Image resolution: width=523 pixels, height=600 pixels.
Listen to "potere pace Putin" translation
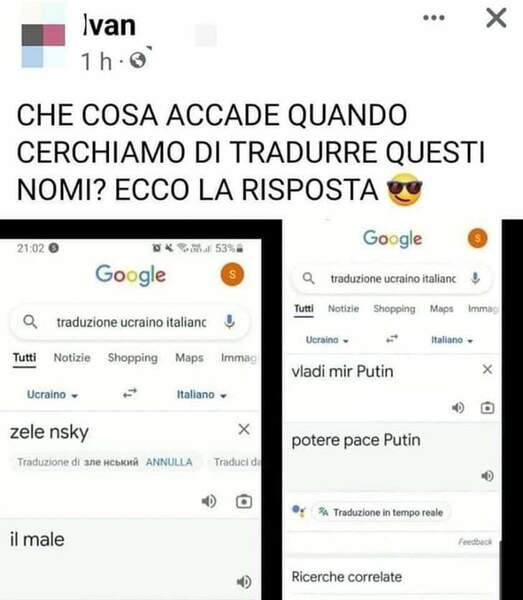click(x=487, y=476)
